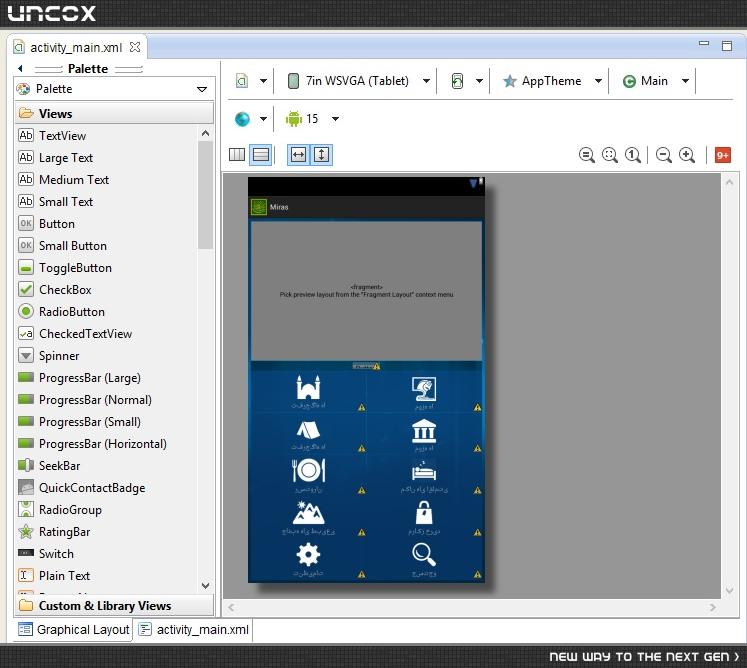Viewport: 747px width, 668px height.
Task: Reset zoom to 100%
Action: coord(633,155)
